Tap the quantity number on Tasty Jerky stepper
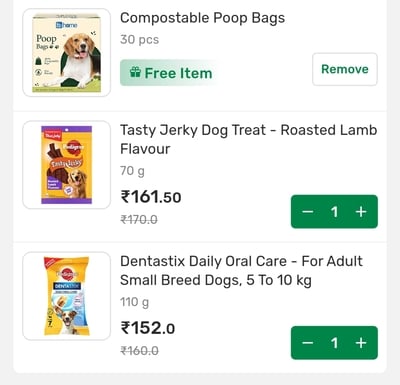400x385 pixels. (334, 212)
